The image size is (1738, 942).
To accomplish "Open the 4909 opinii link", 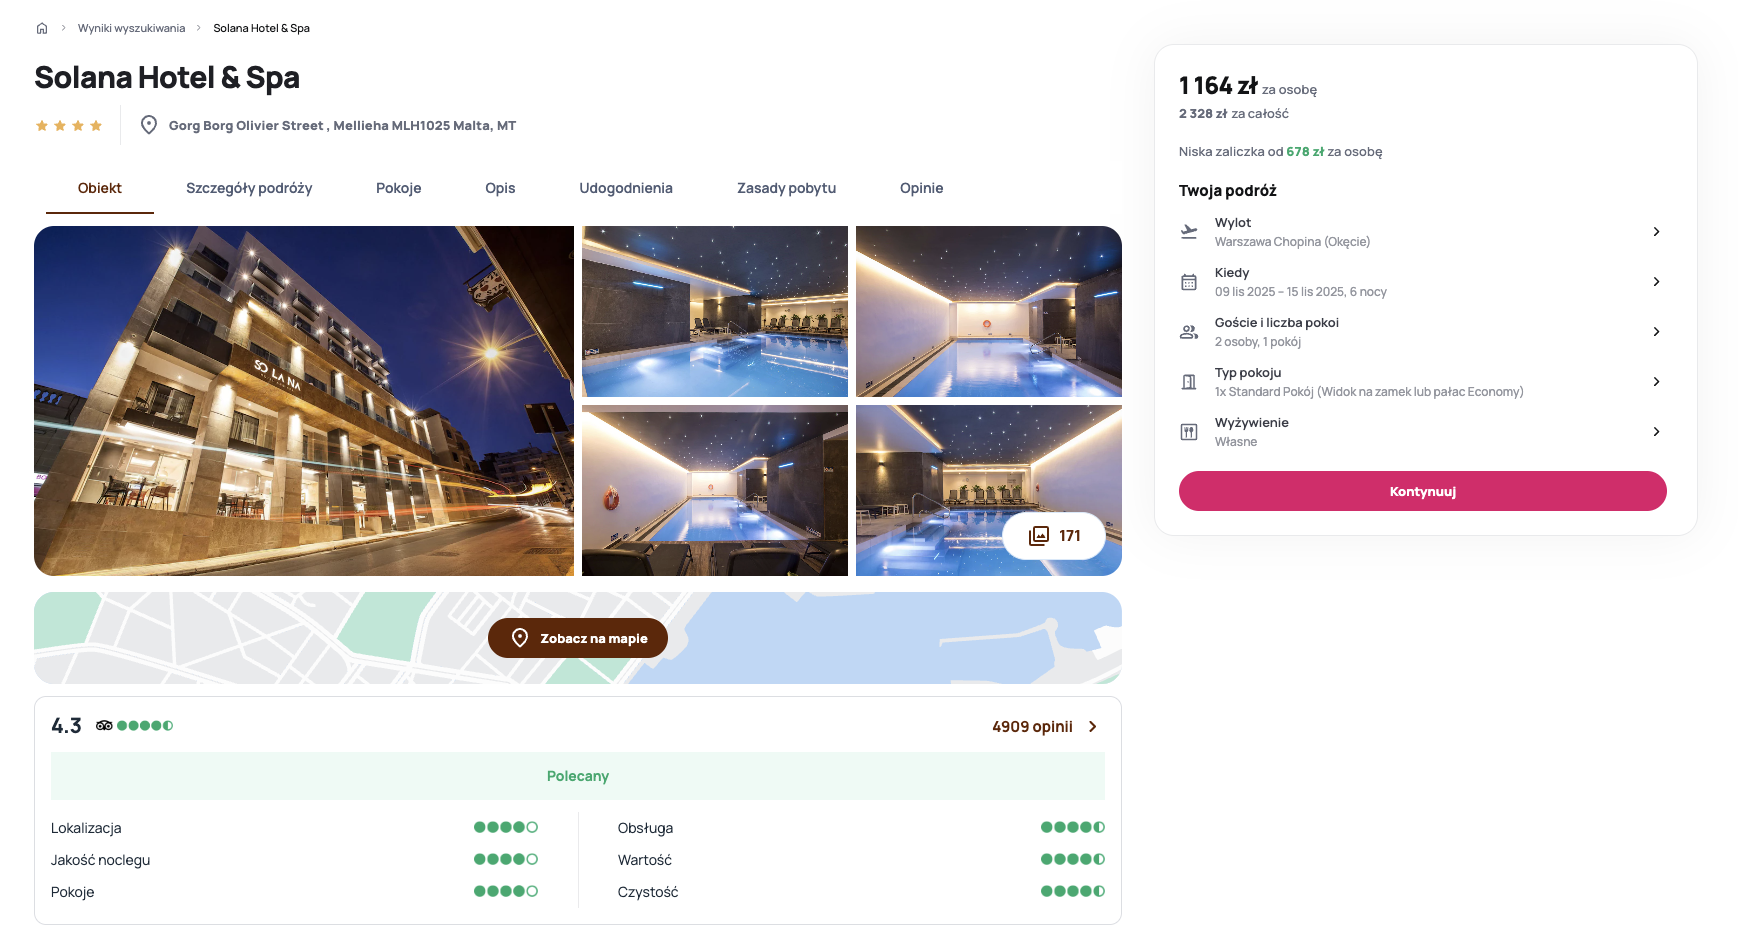I will 1032,727.
